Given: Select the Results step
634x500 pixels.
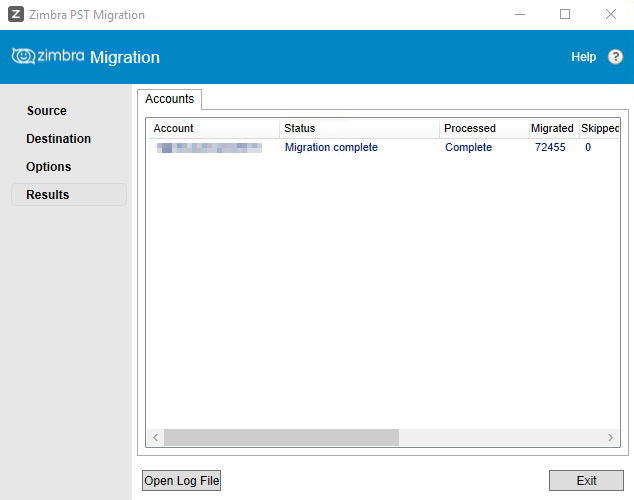Looking at the screenshot, I should [x=69, y=194].
